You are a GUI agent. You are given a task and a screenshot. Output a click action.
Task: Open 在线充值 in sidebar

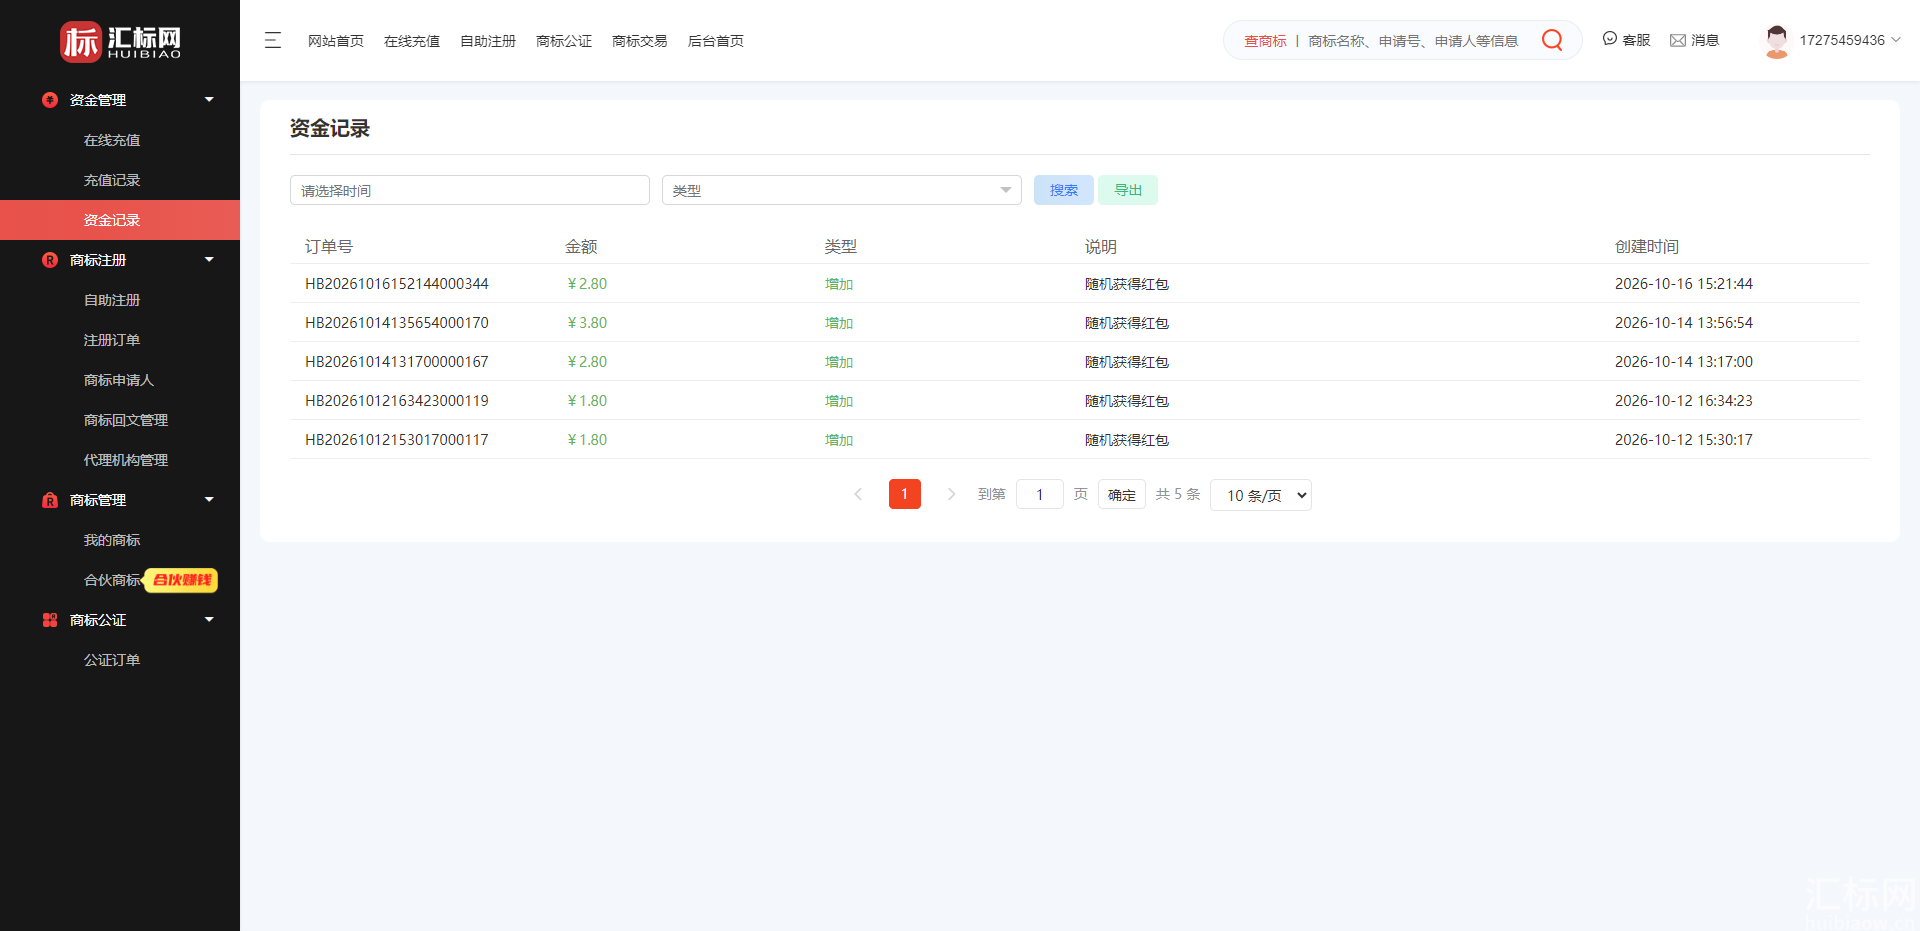[112, 140]
